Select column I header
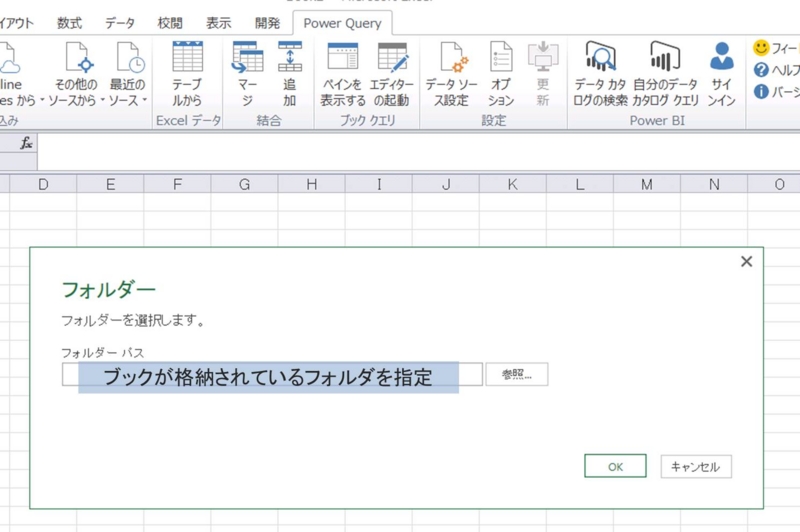 pyautogui.click(x=379, y=184)
